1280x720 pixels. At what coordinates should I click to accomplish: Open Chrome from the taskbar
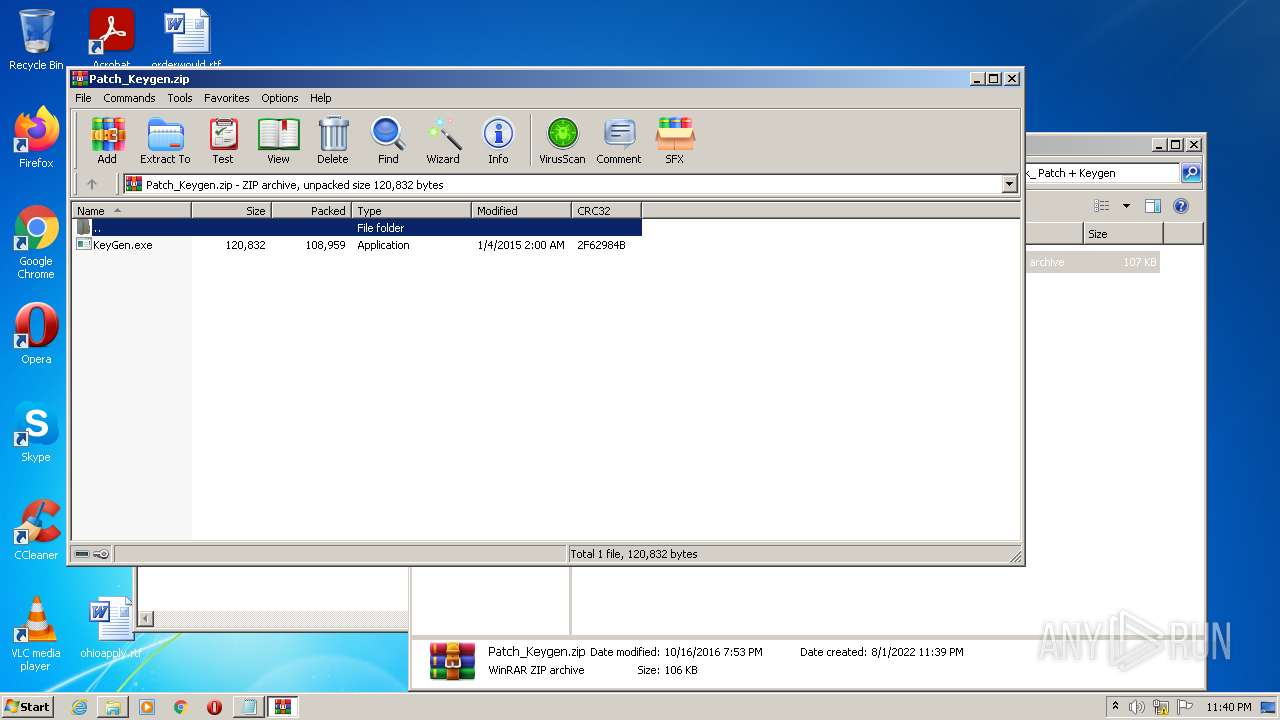point(180,707)
